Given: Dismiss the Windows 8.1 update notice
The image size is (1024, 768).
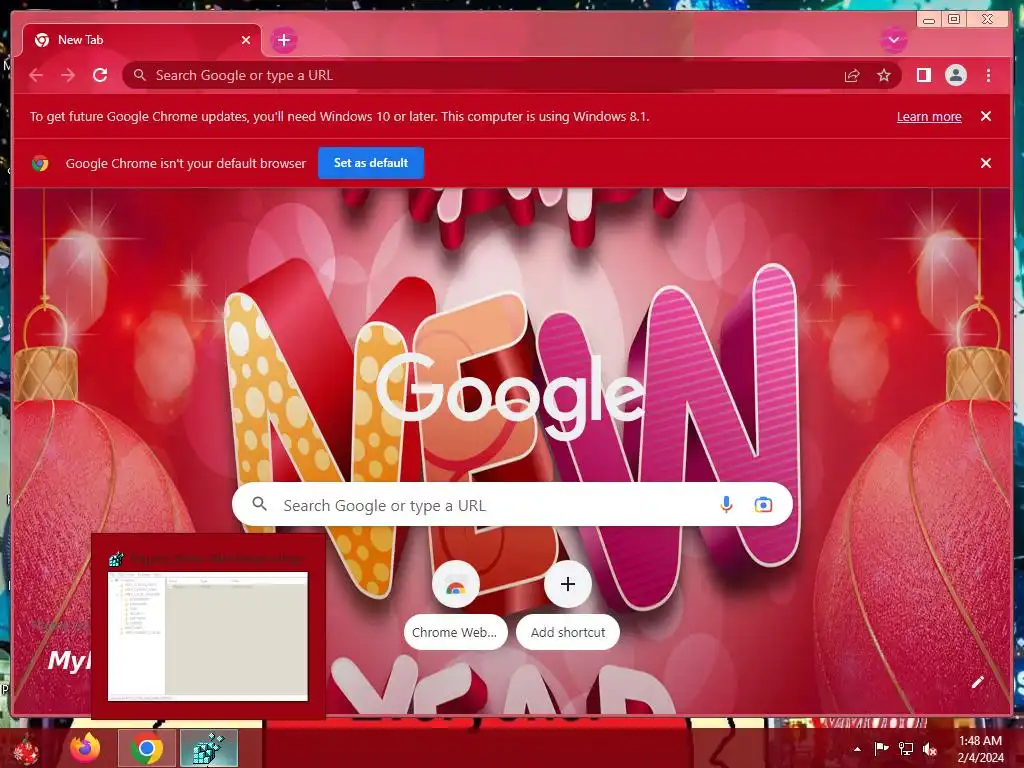Looking at the screenshot, I should coord(985,116).
